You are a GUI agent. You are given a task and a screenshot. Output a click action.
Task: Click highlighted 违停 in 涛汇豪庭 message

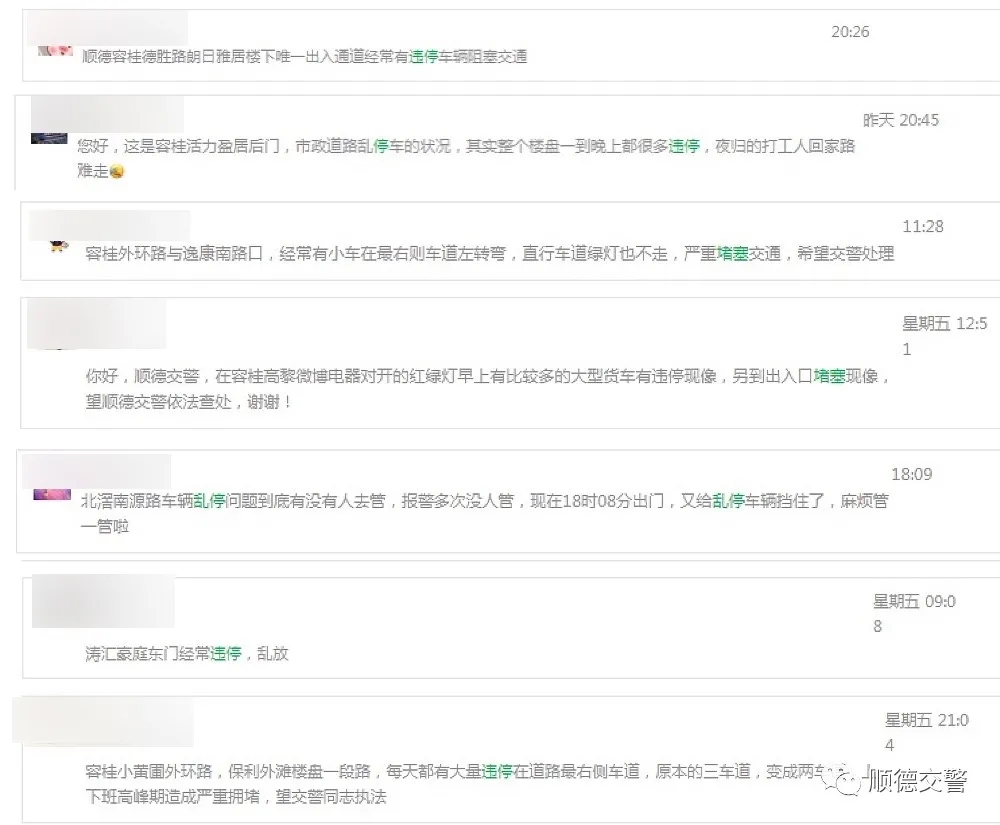[x=226, y=654]
